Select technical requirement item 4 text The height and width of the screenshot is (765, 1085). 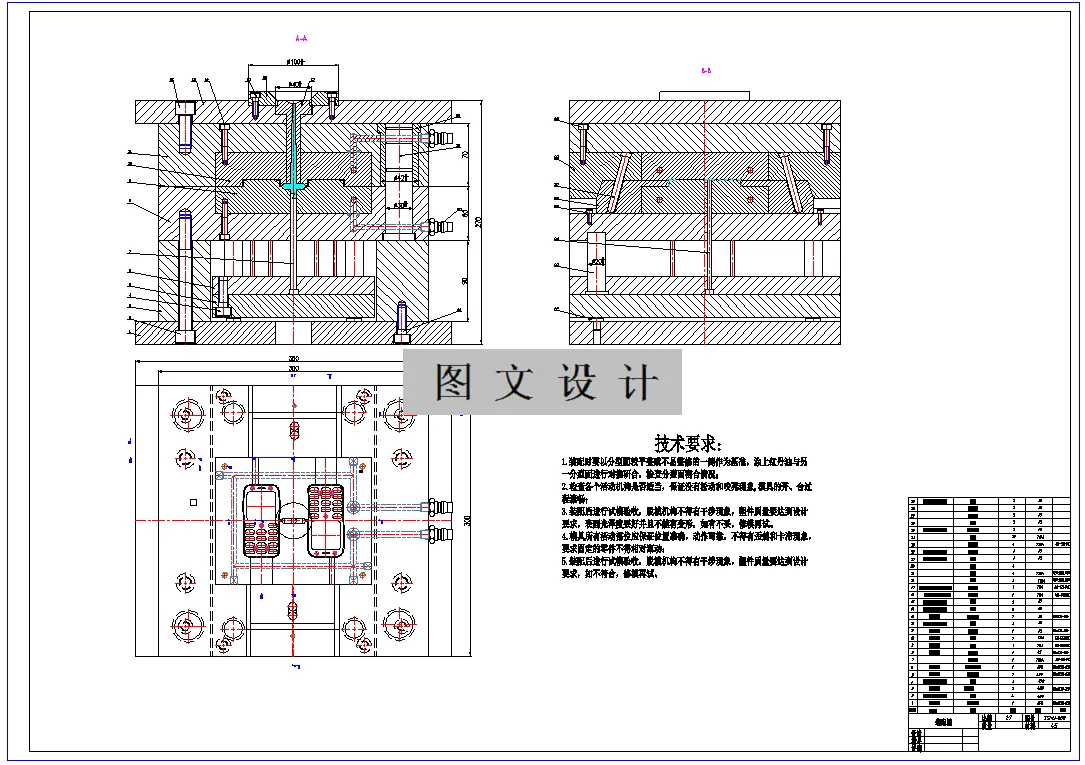coord(686,542)
